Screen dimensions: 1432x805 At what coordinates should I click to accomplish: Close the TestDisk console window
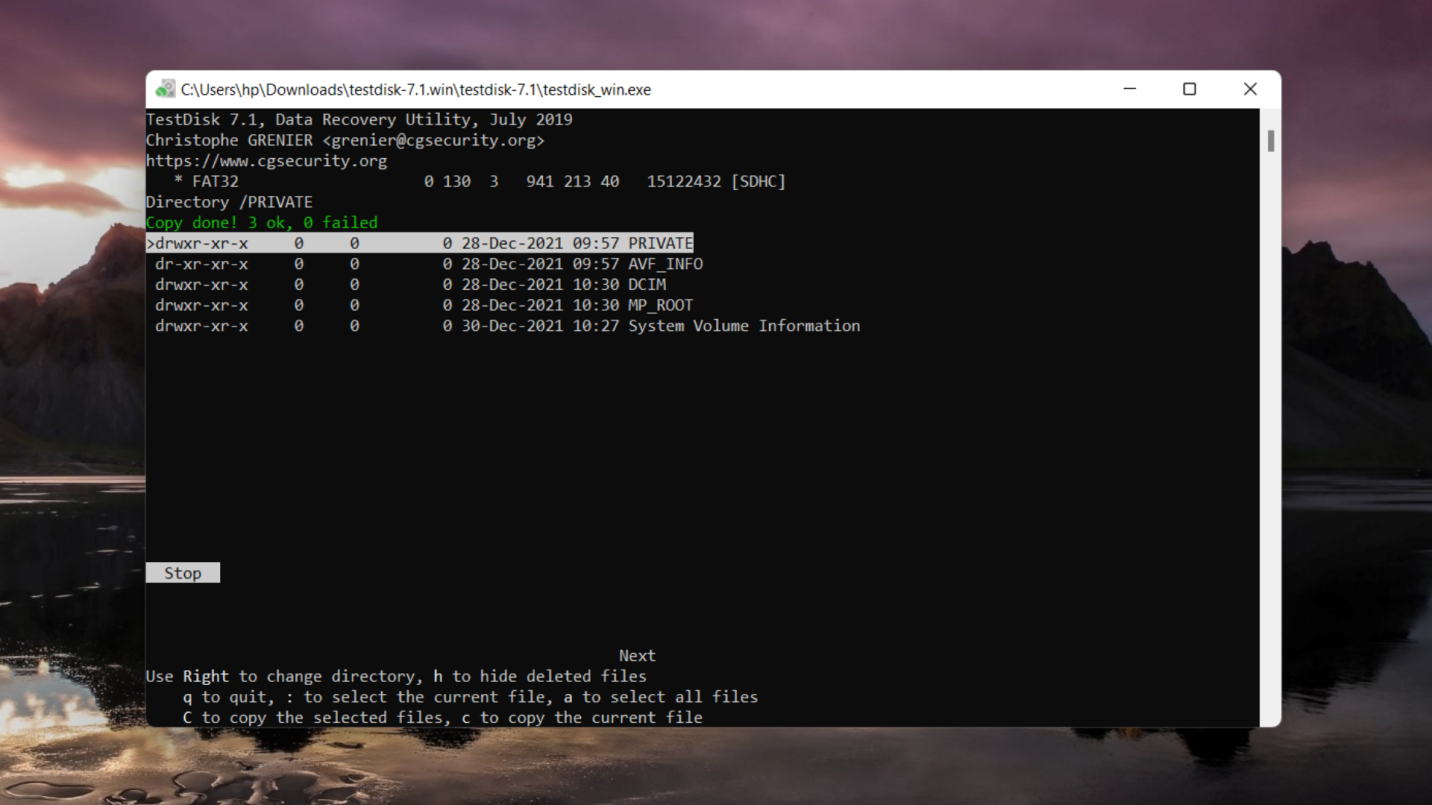click(1250, 89)
